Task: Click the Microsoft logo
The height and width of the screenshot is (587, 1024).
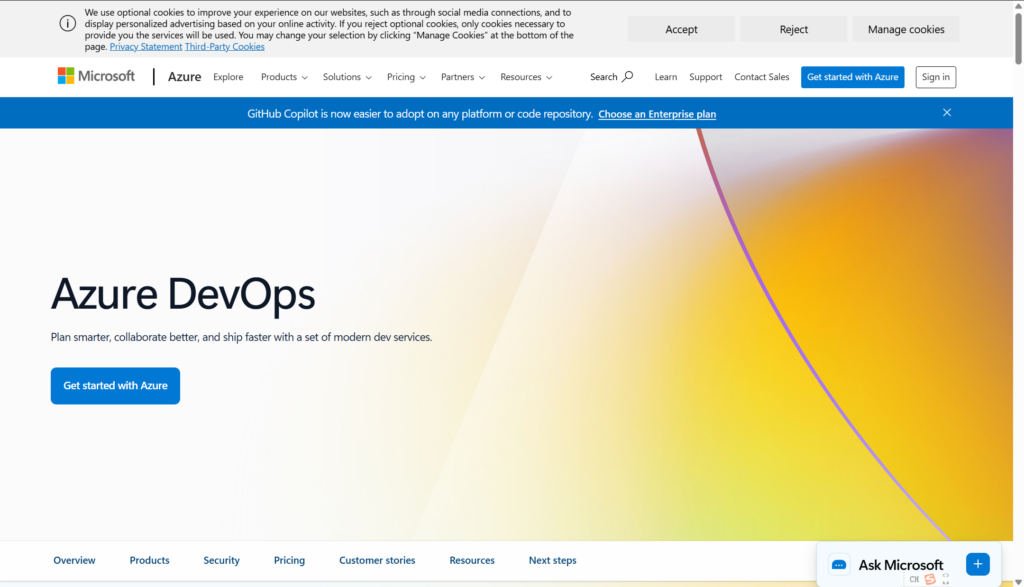Action: click(96, 76)
